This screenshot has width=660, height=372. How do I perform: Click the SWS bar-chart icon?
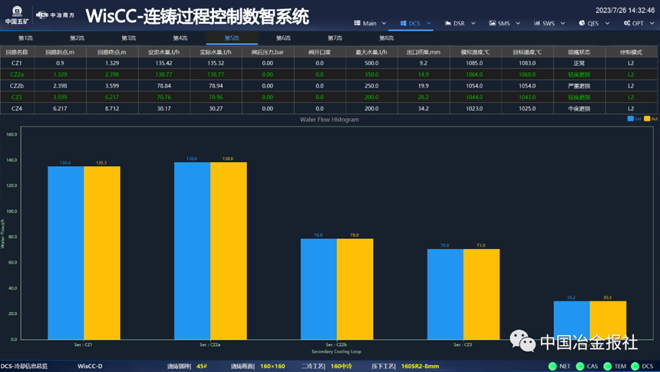537,23
